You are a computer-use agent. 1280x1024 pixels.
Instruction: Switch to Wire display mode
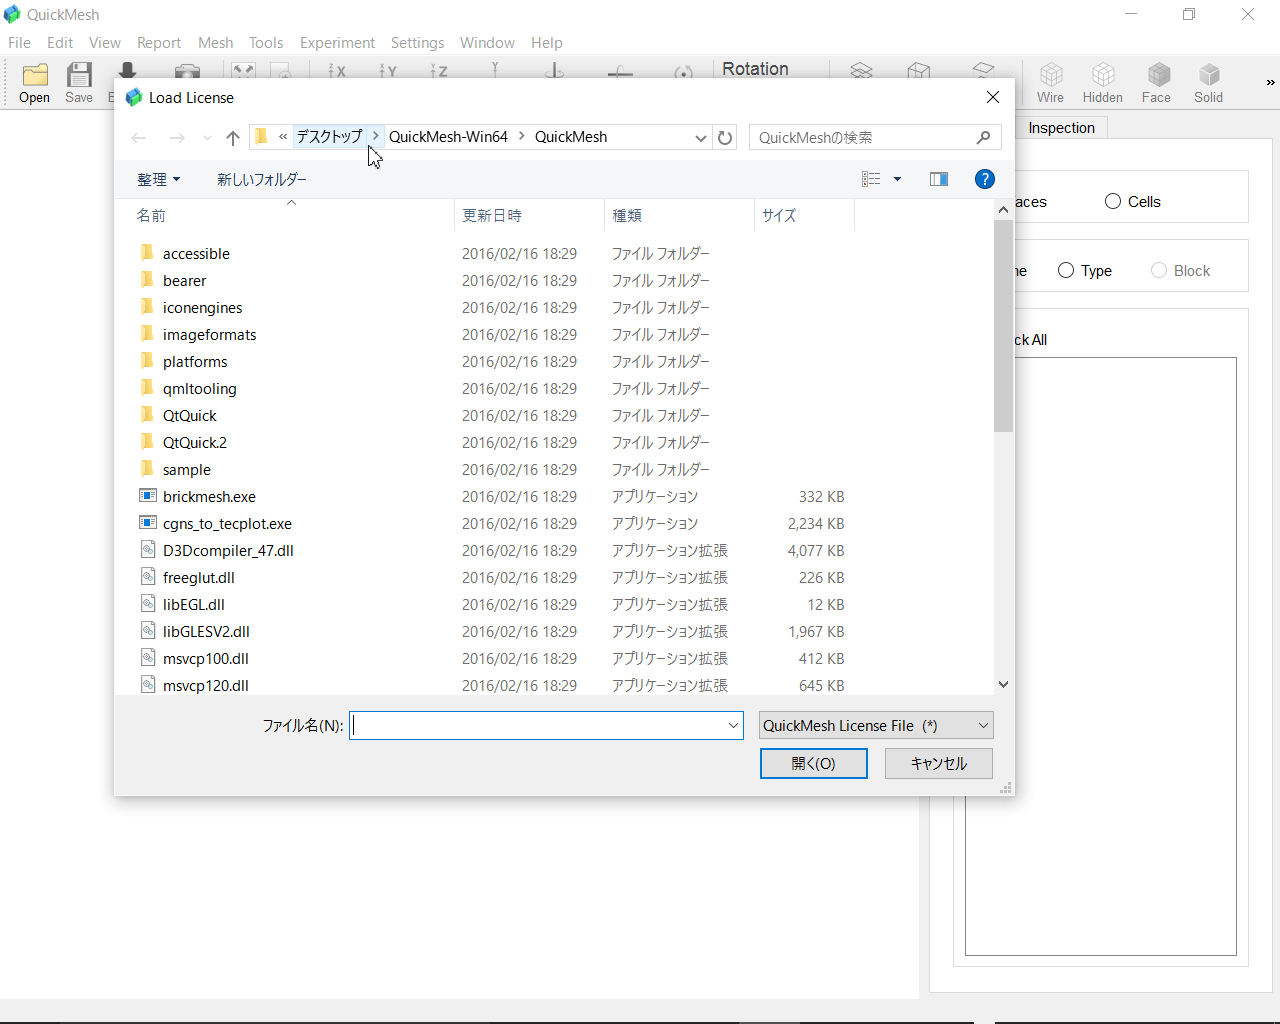1050,83
